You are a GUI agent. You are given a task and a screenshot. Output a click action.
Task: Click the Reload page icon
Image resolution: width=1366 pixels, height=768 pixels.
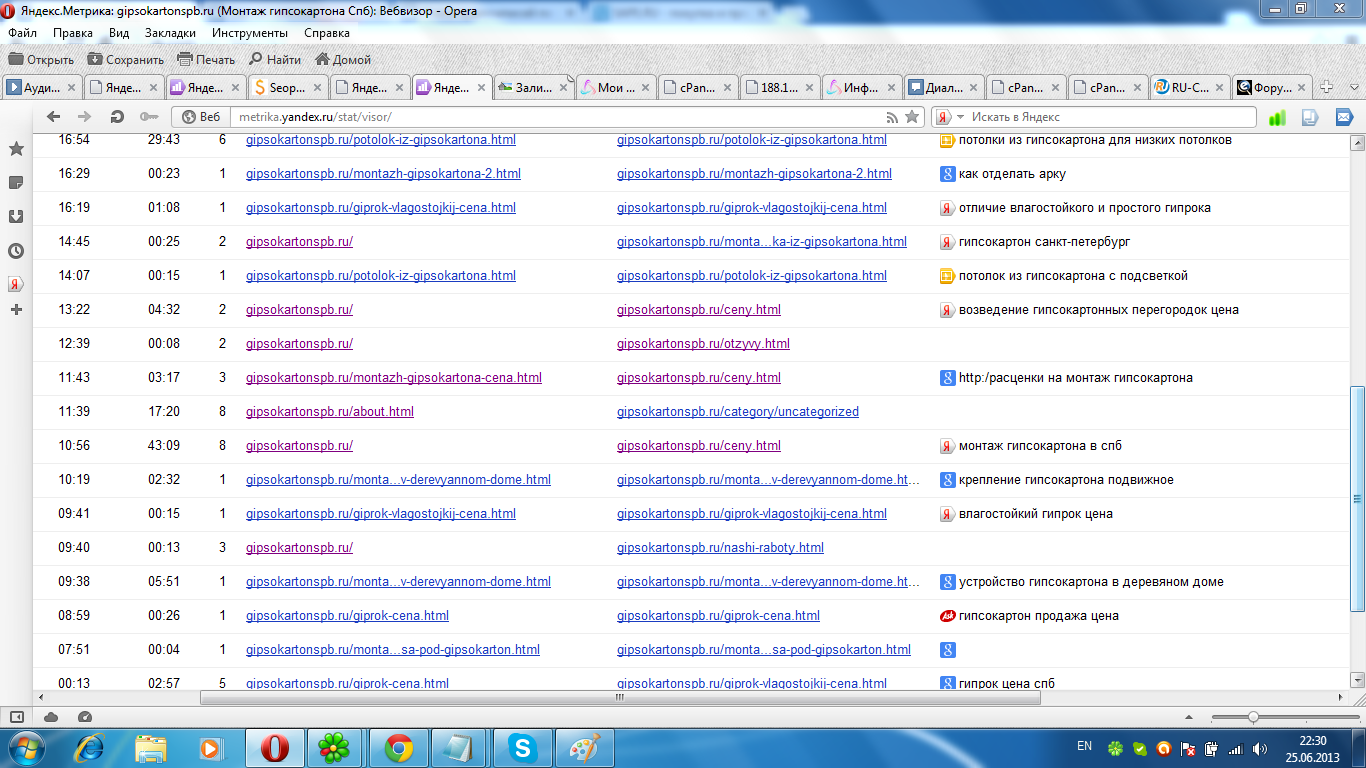(x=117, y=117)
